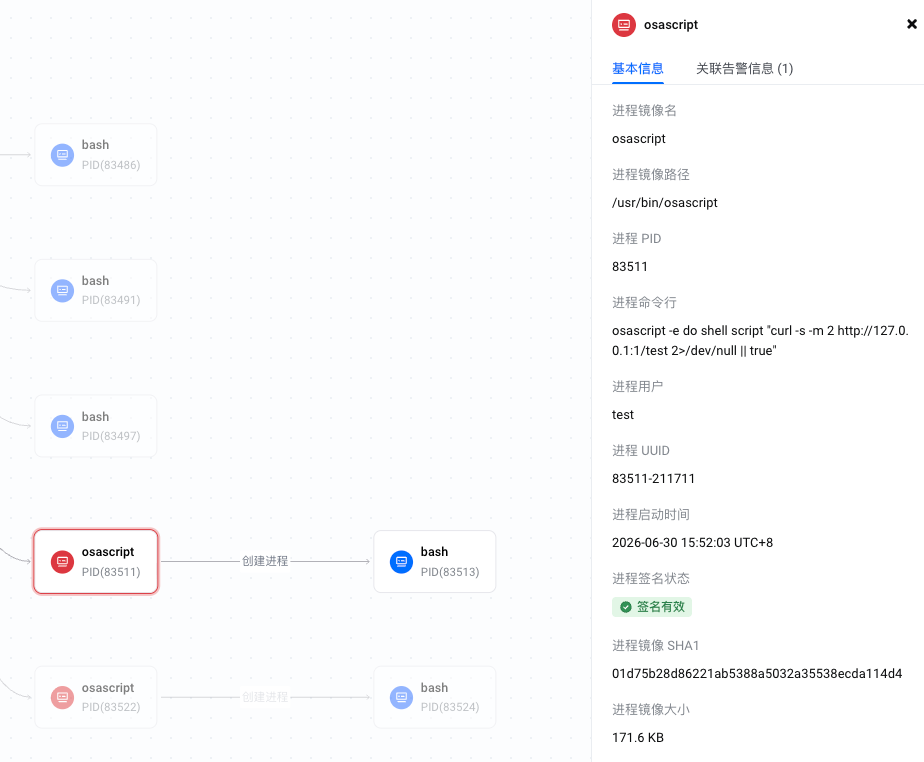924x762 pixels.
Task: Click the green signature valid check icon
Action: point(626,607)
